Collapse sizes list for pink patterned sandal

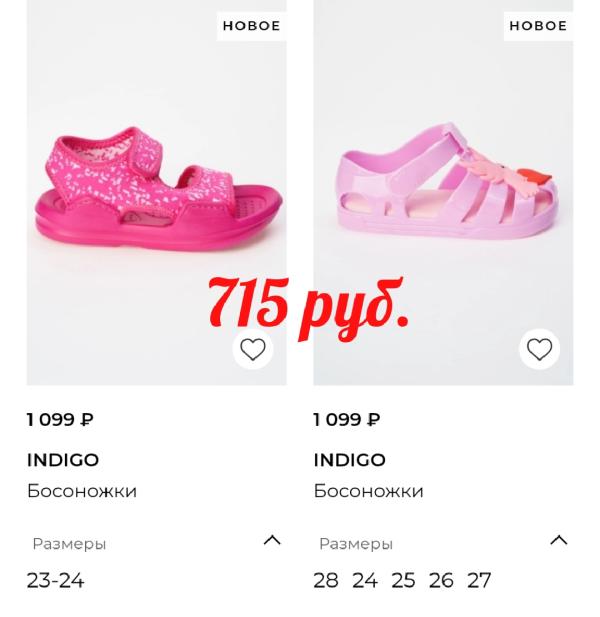tap(272, 540)
